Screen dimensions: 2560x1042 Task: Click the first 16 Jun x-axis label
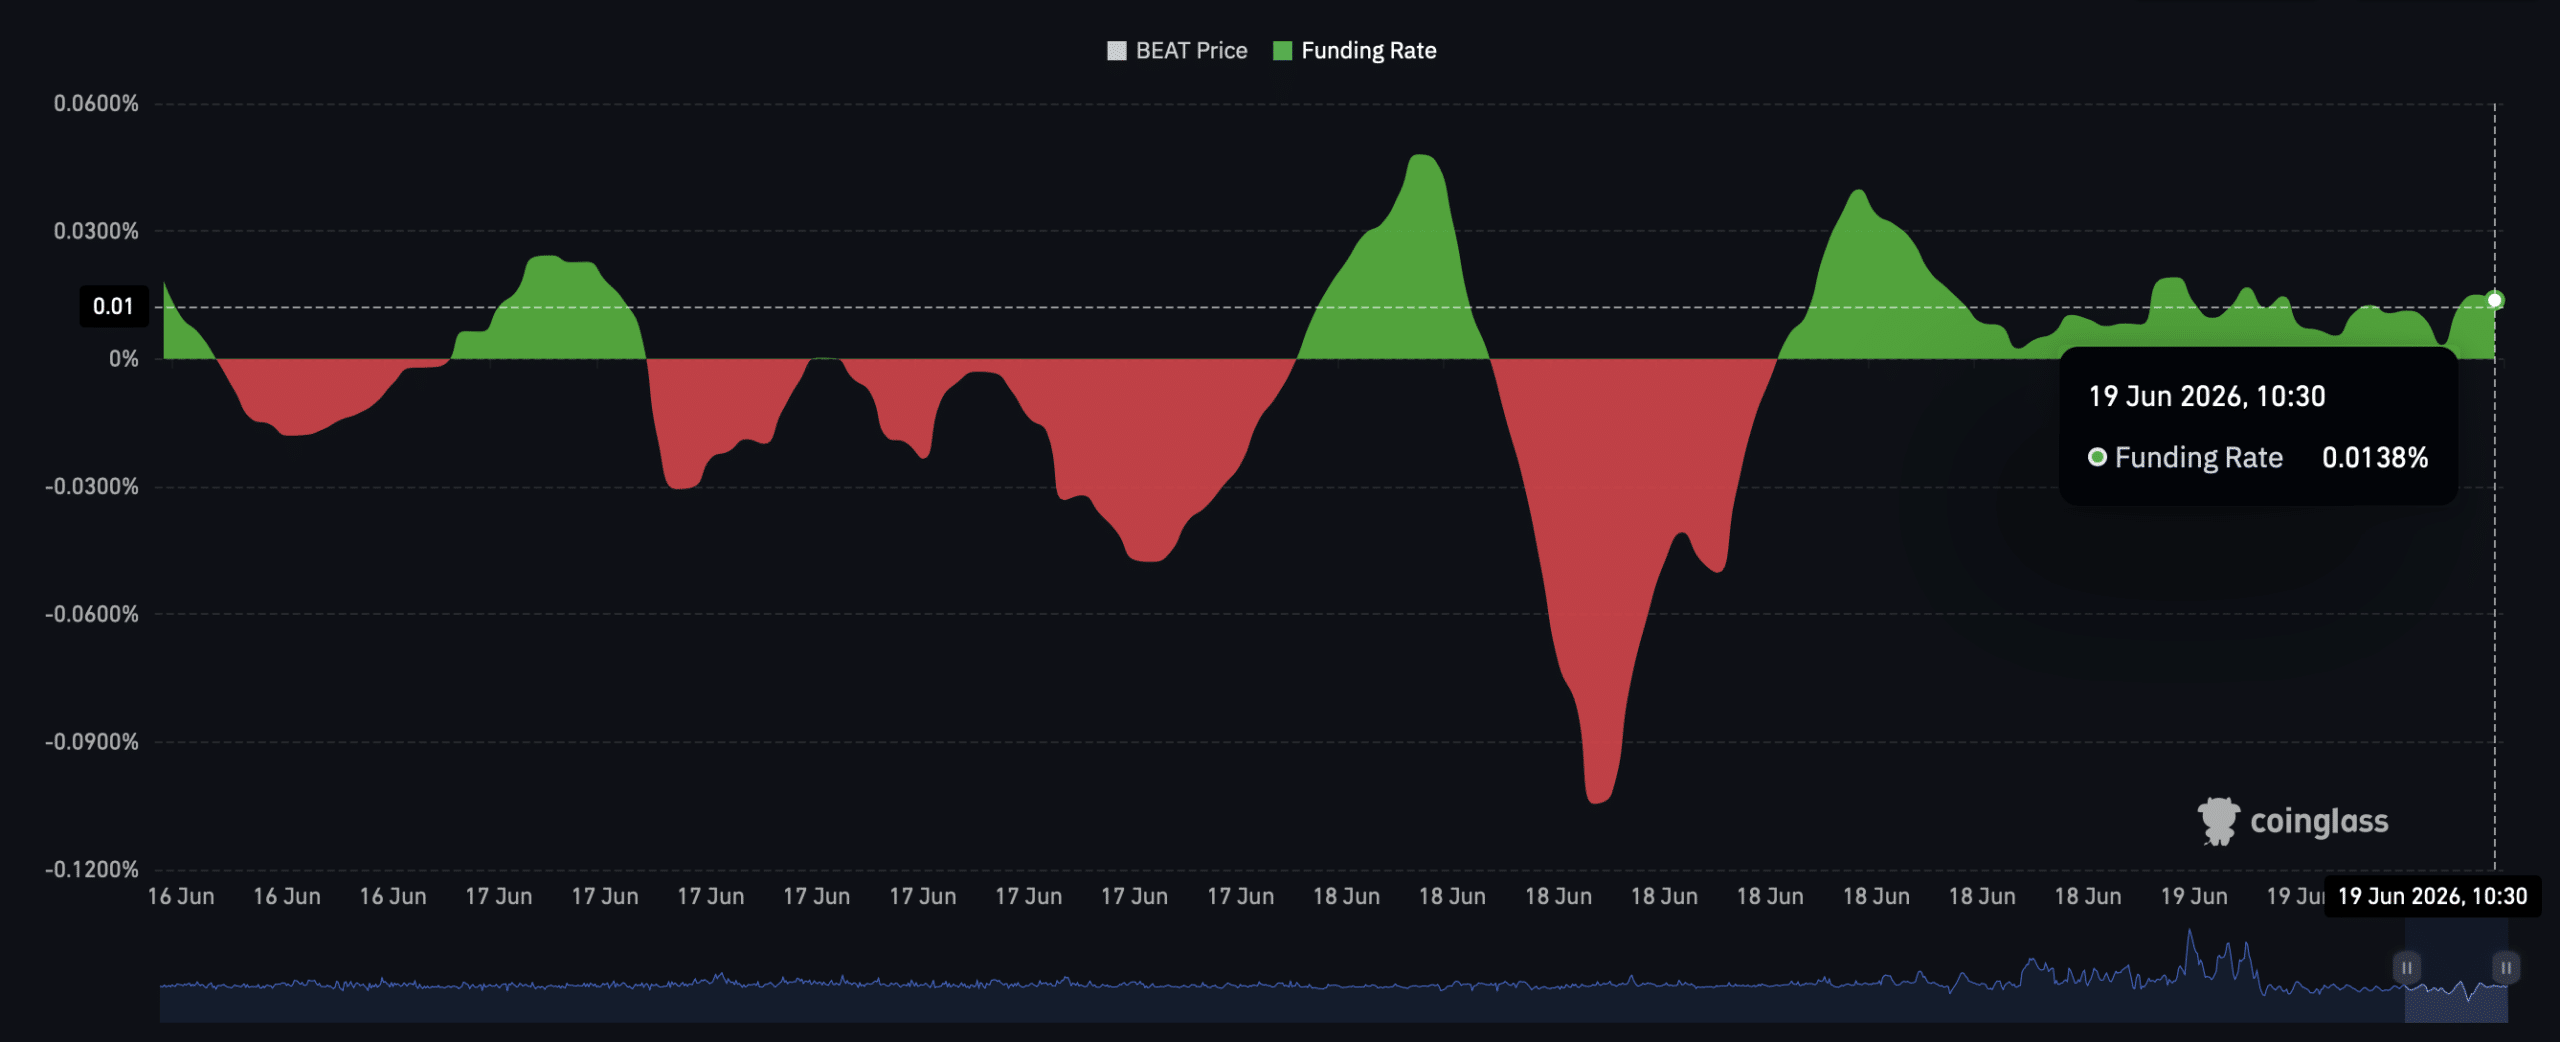pyautogui.click(x=181, y=897)
